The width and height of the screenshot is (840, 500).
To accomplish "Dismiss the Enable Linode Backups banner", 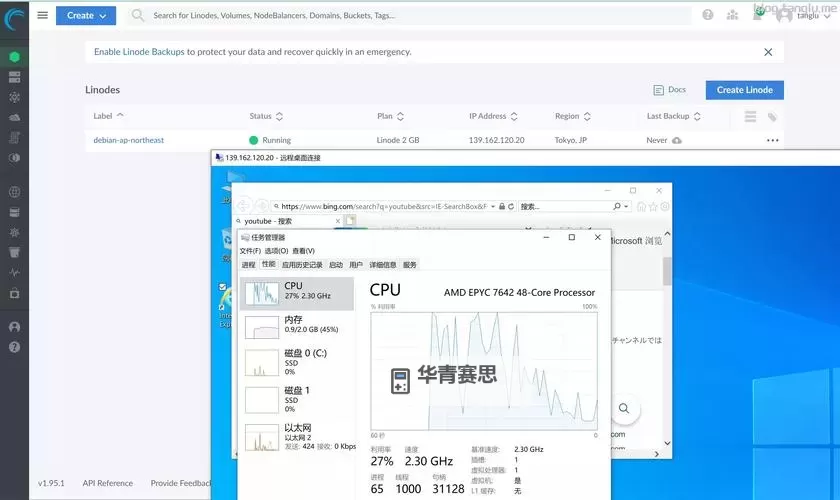I will [768, 52].
